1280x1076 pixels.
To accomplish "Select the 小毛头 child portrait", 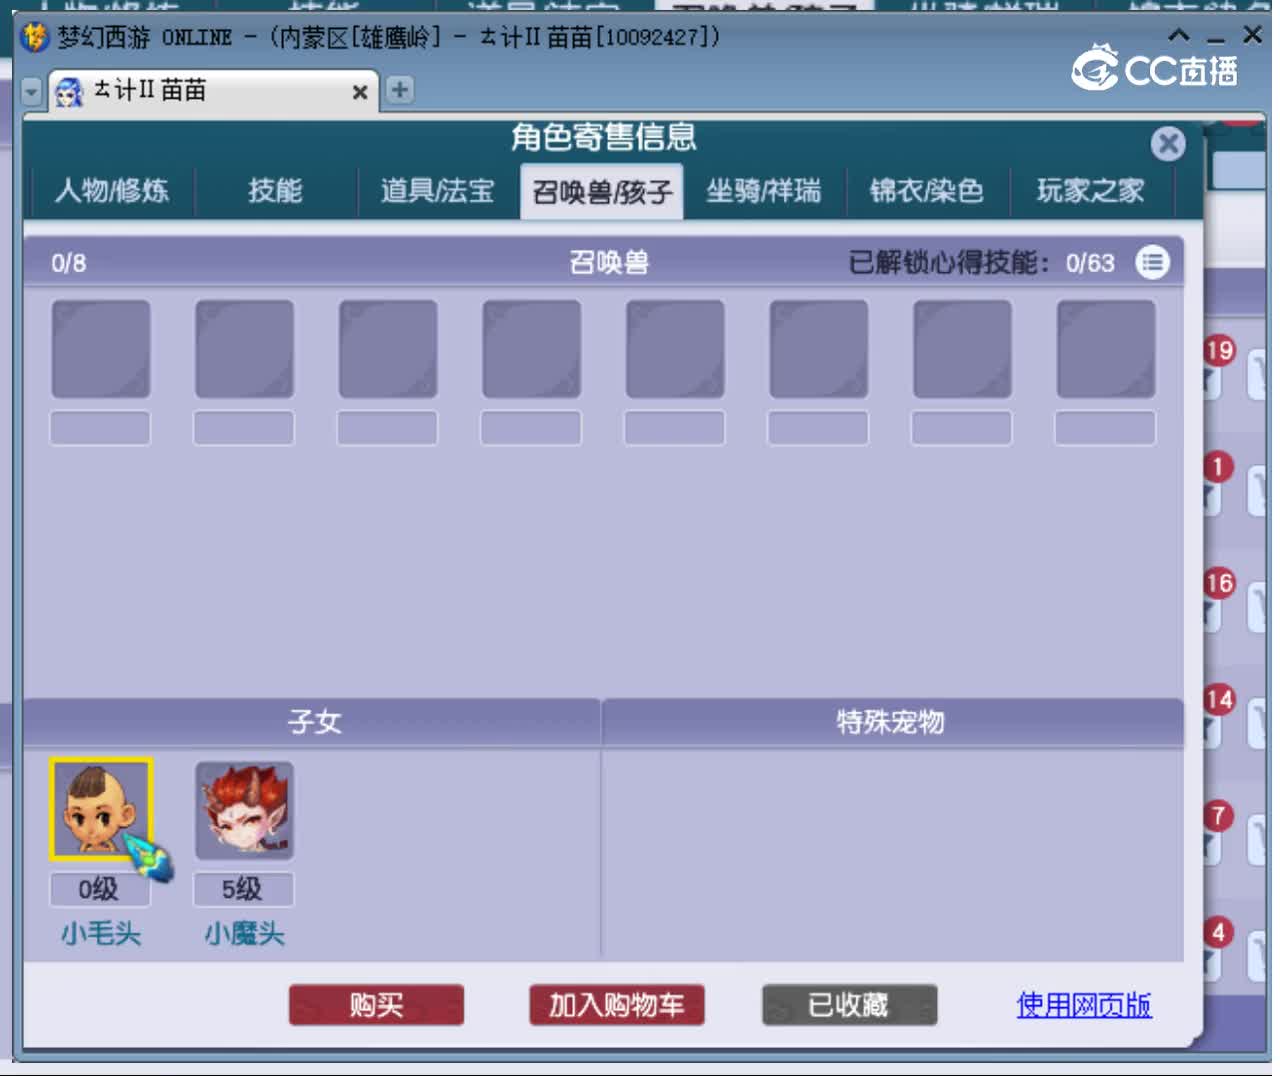I will pyautogui.click(x=101, y=810).
